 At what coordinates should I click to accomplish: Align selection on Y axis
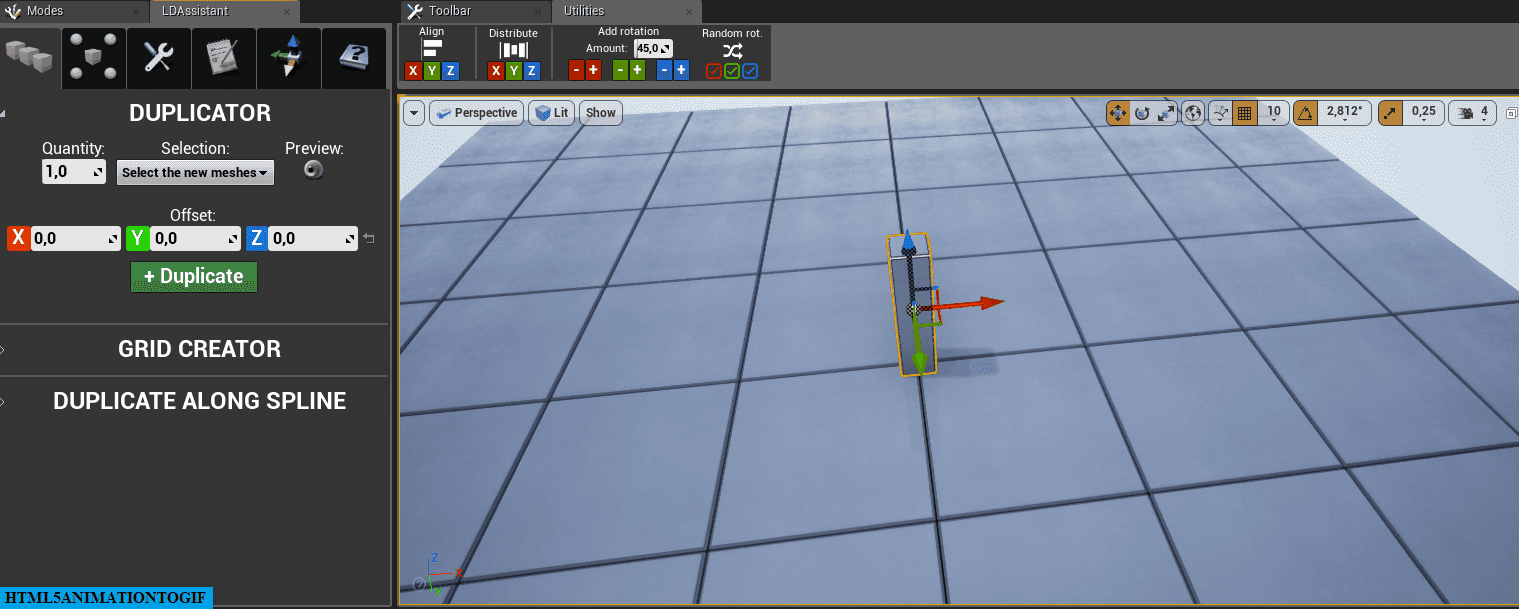pyautogui.click(x=432, y=71)
